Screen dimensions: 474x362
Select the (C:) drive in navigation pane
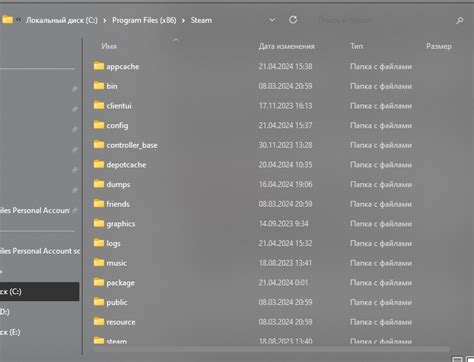click(x=39, y=292)
